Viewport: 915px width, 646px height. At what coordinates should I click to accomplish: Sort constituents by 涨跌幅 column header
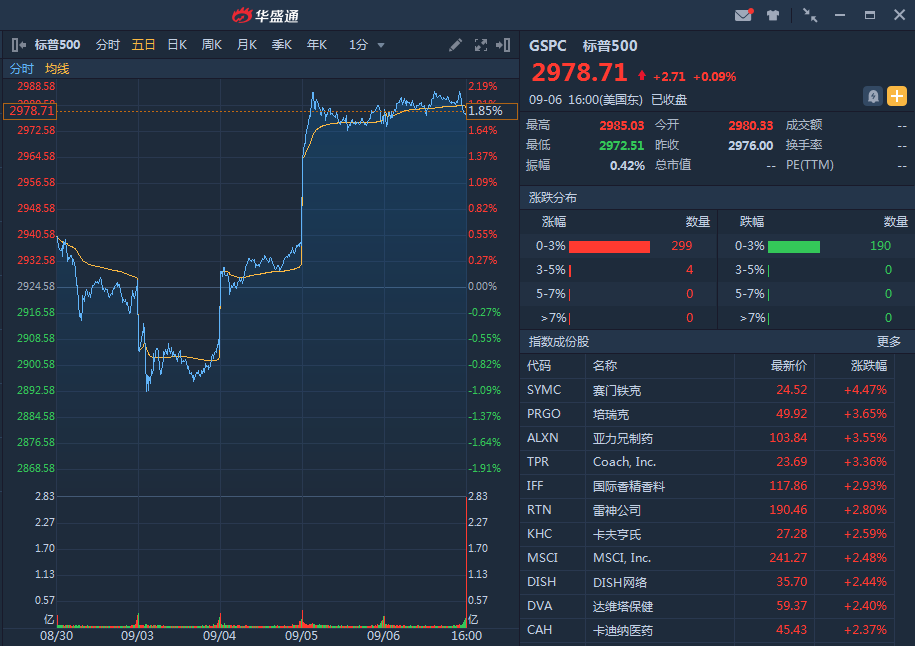(869, 366)
